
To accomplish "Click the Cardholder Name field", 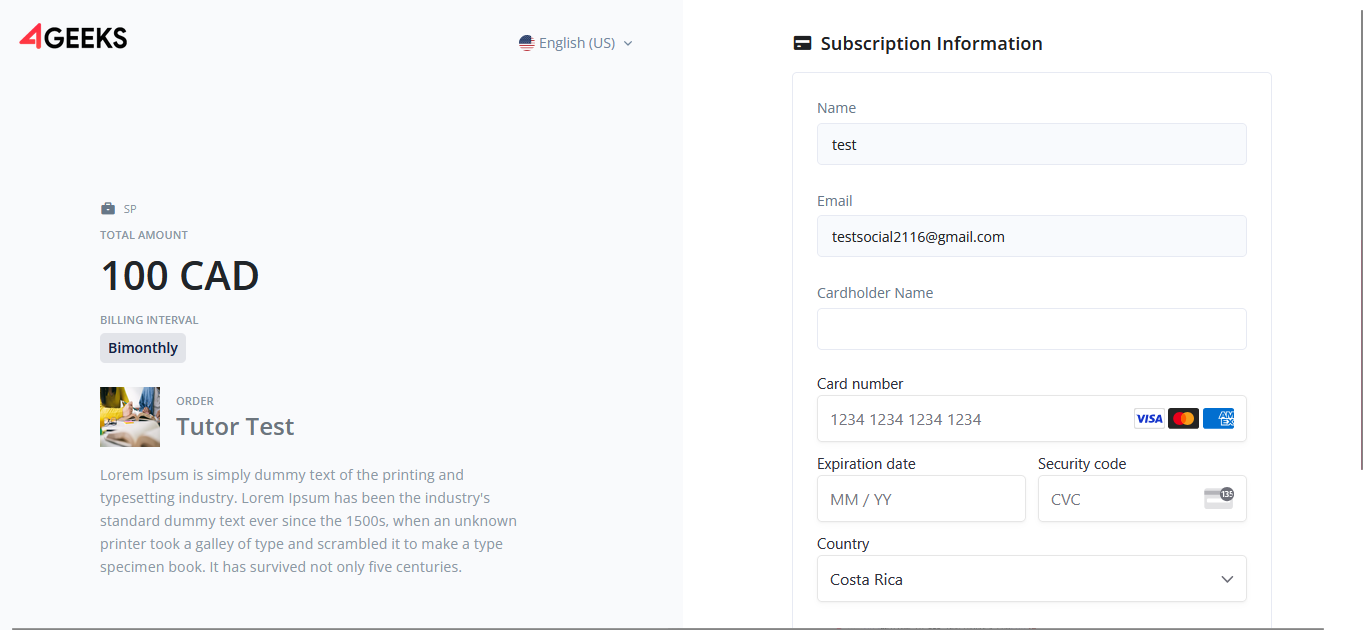I will tap(1031, 329).
